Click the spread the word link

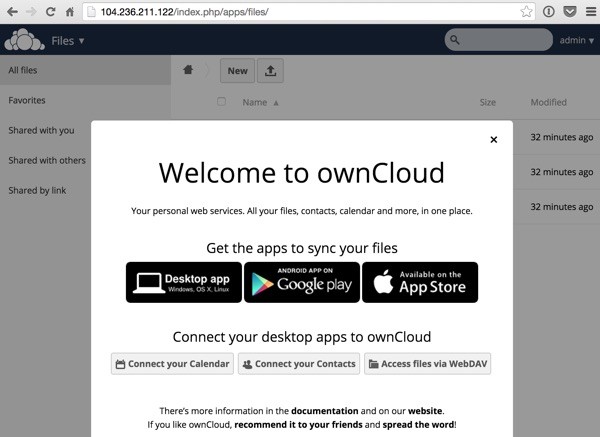pos(418,424)
